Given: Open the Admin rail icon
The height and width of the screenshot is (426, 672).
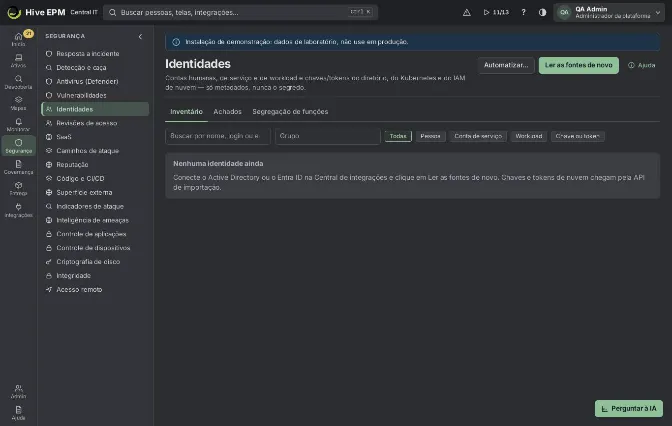Looking at the screenshot, I should [x=18, y=391].
